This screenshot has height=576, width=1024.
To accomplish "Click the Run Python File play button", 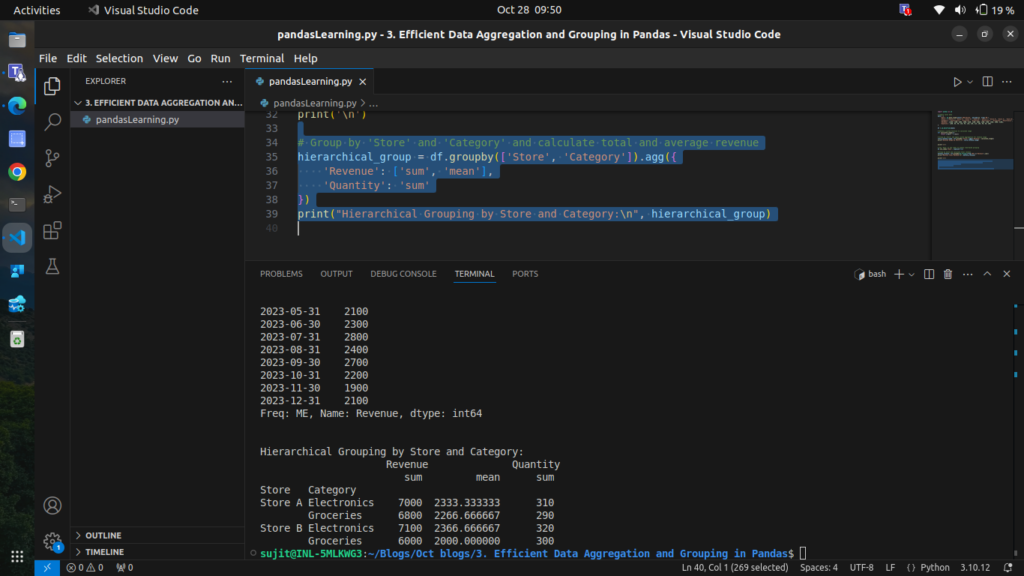I will [x=957, y=81].
